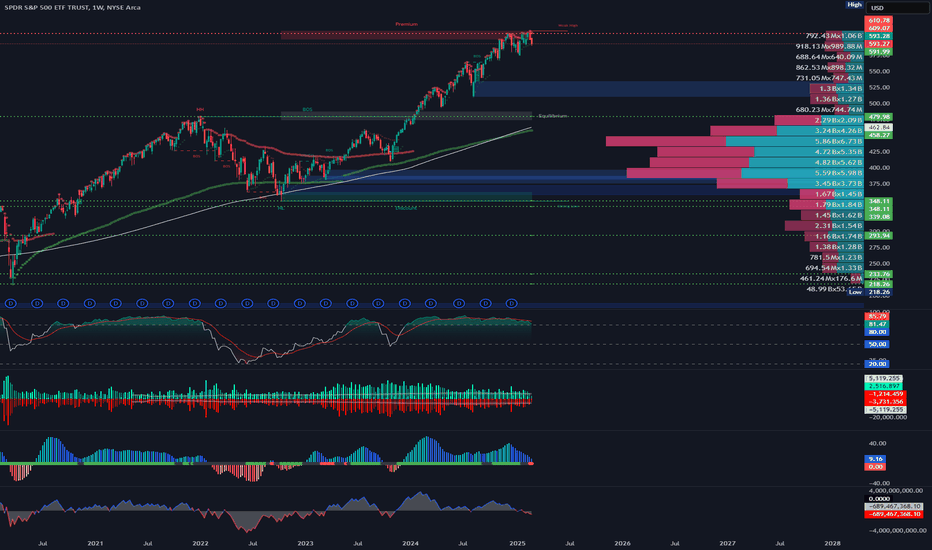Click the 81.47 oscillator value label
The width and height of the screenshot is (932, 550).
point(877,324)
